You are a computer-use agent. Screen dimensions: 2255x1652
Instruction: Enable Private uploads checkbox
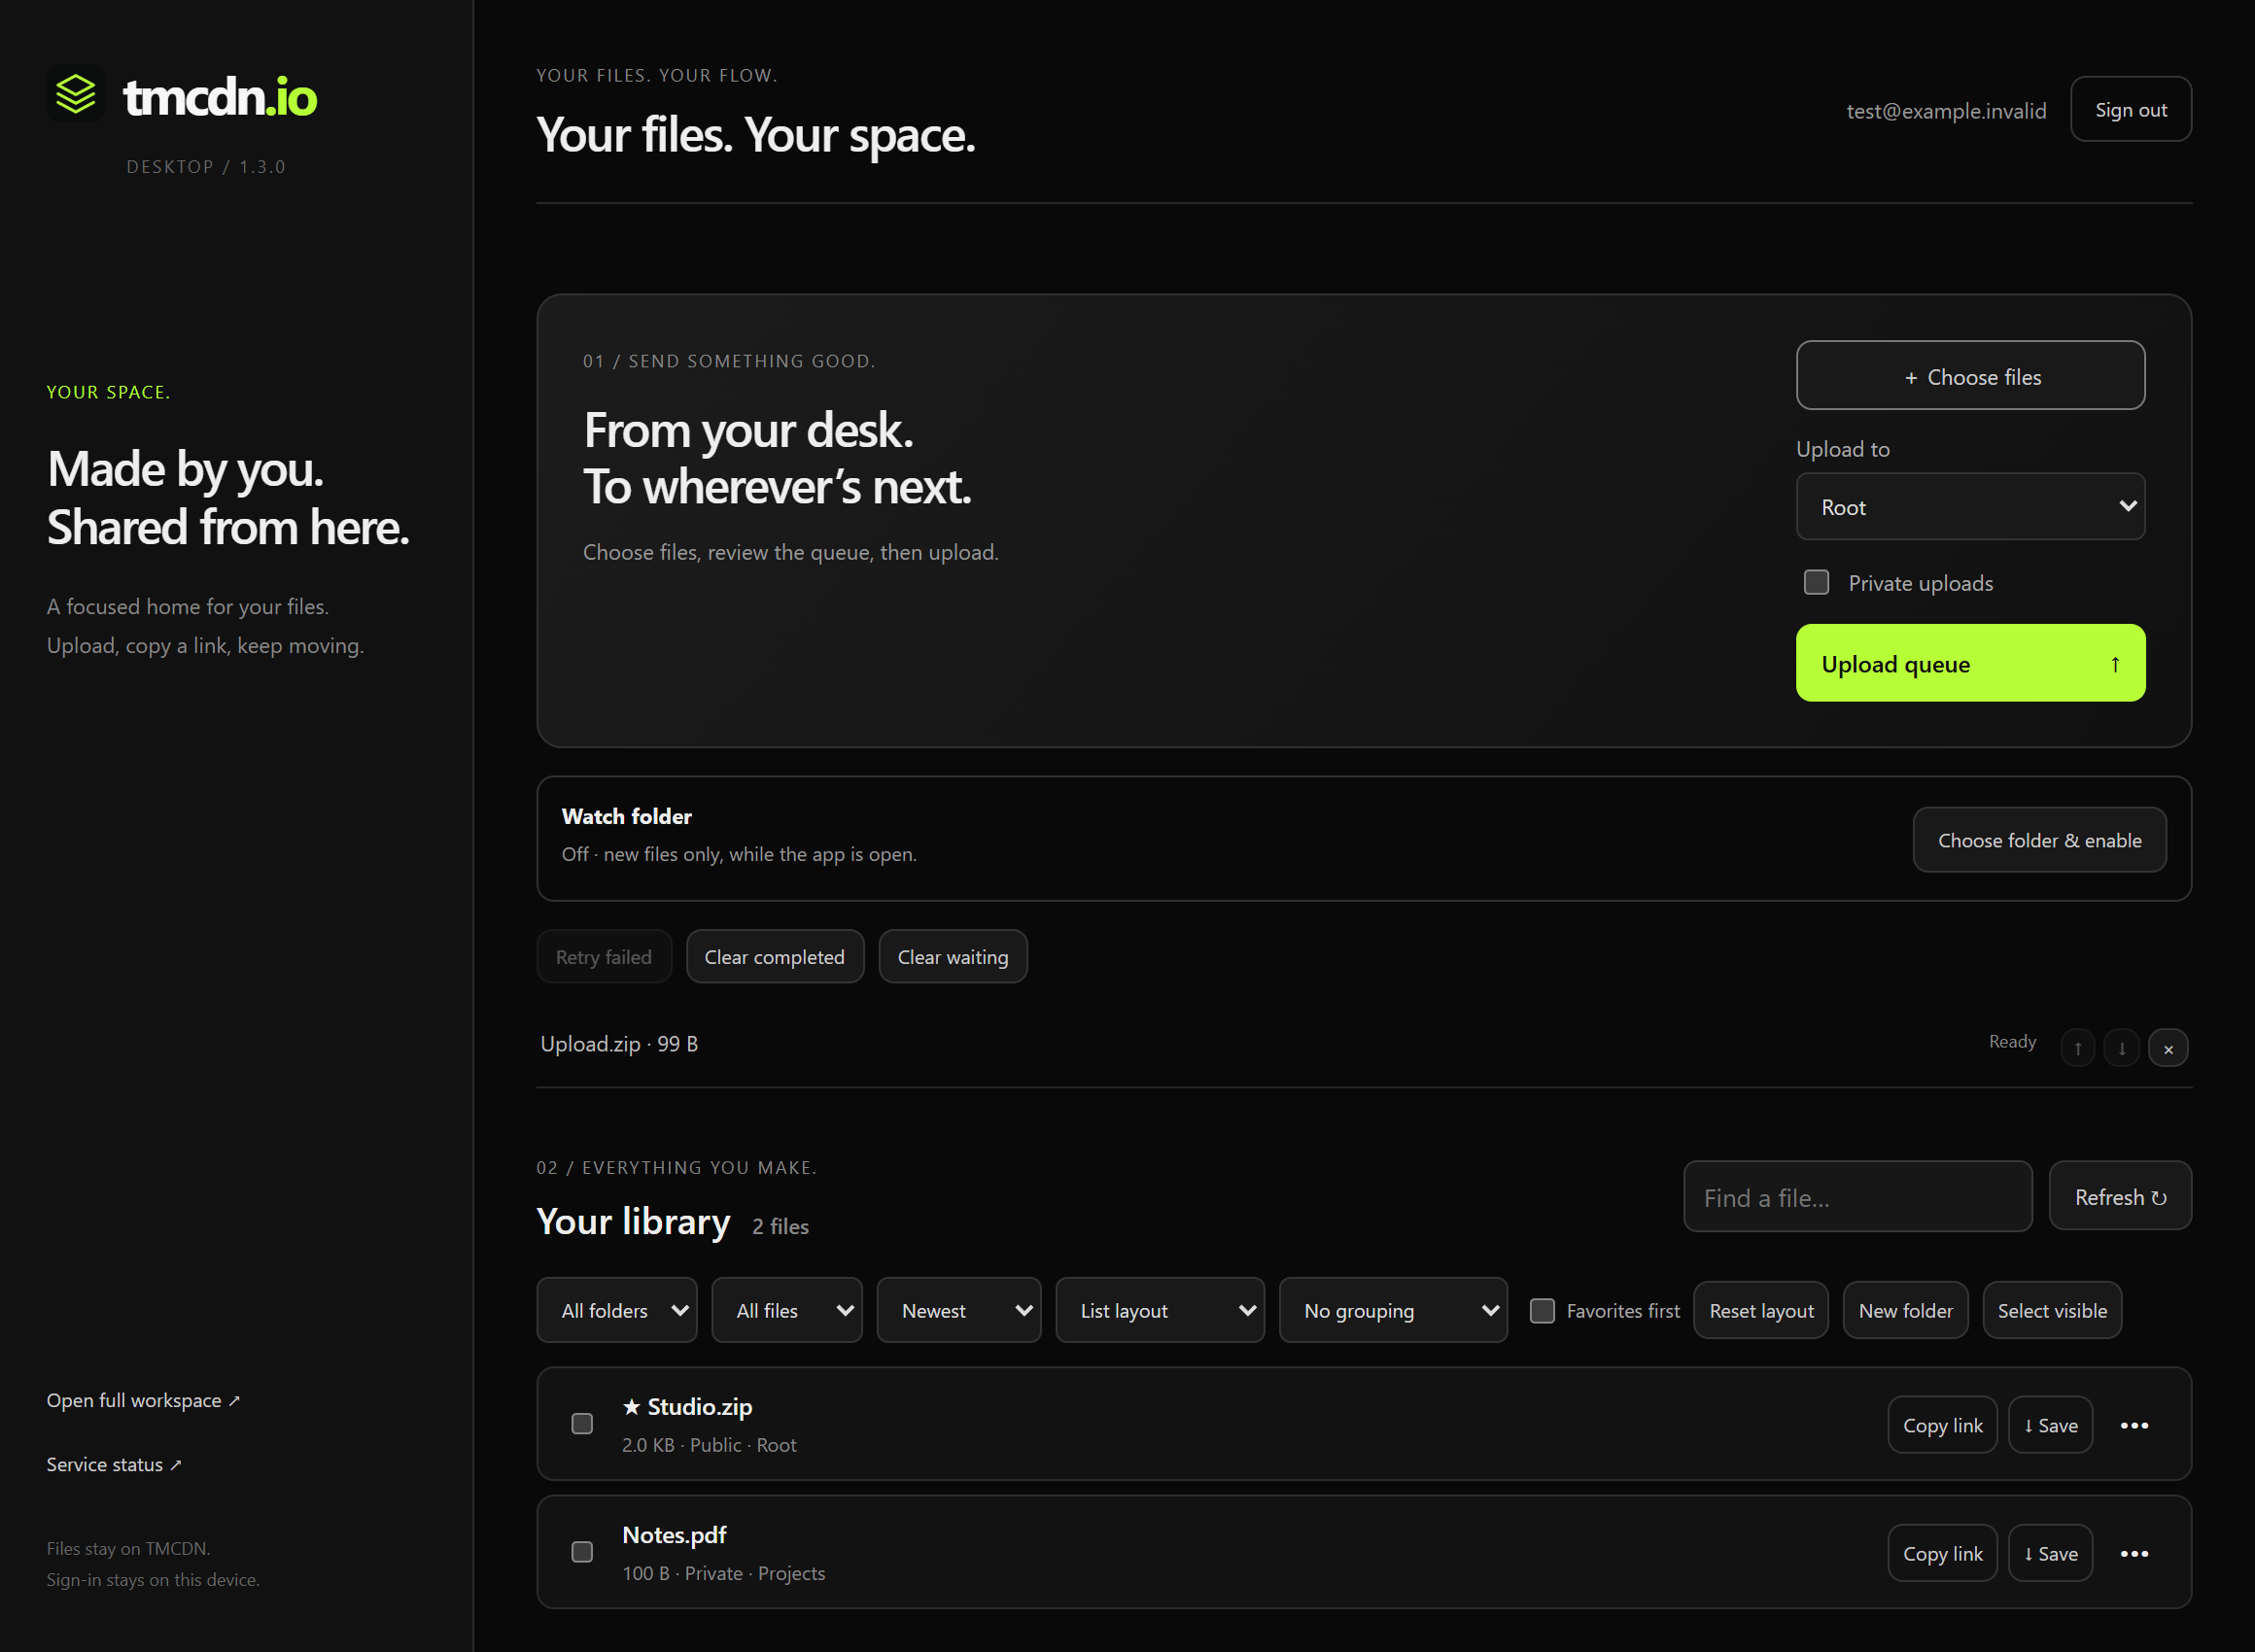(1816, 582)
